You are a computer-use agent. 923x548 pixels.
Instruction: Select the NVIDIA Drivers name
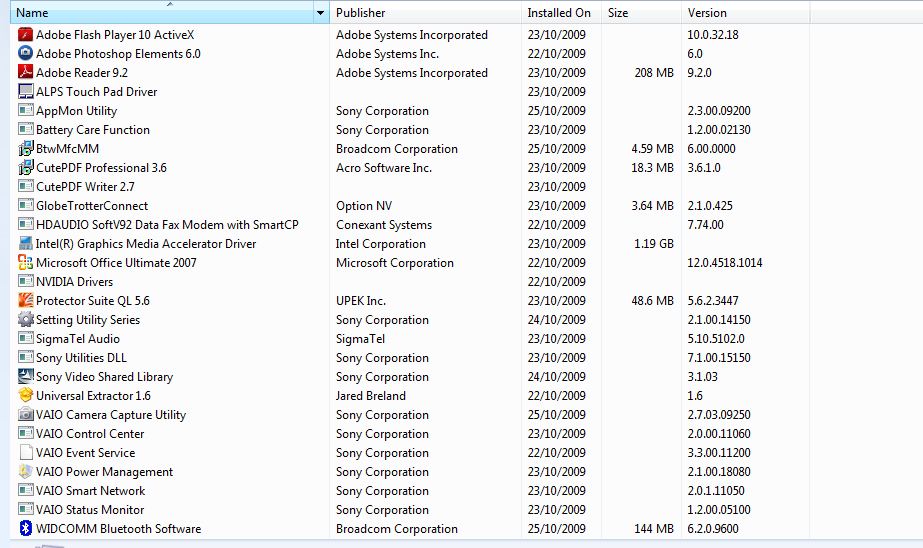pos(74,281)
